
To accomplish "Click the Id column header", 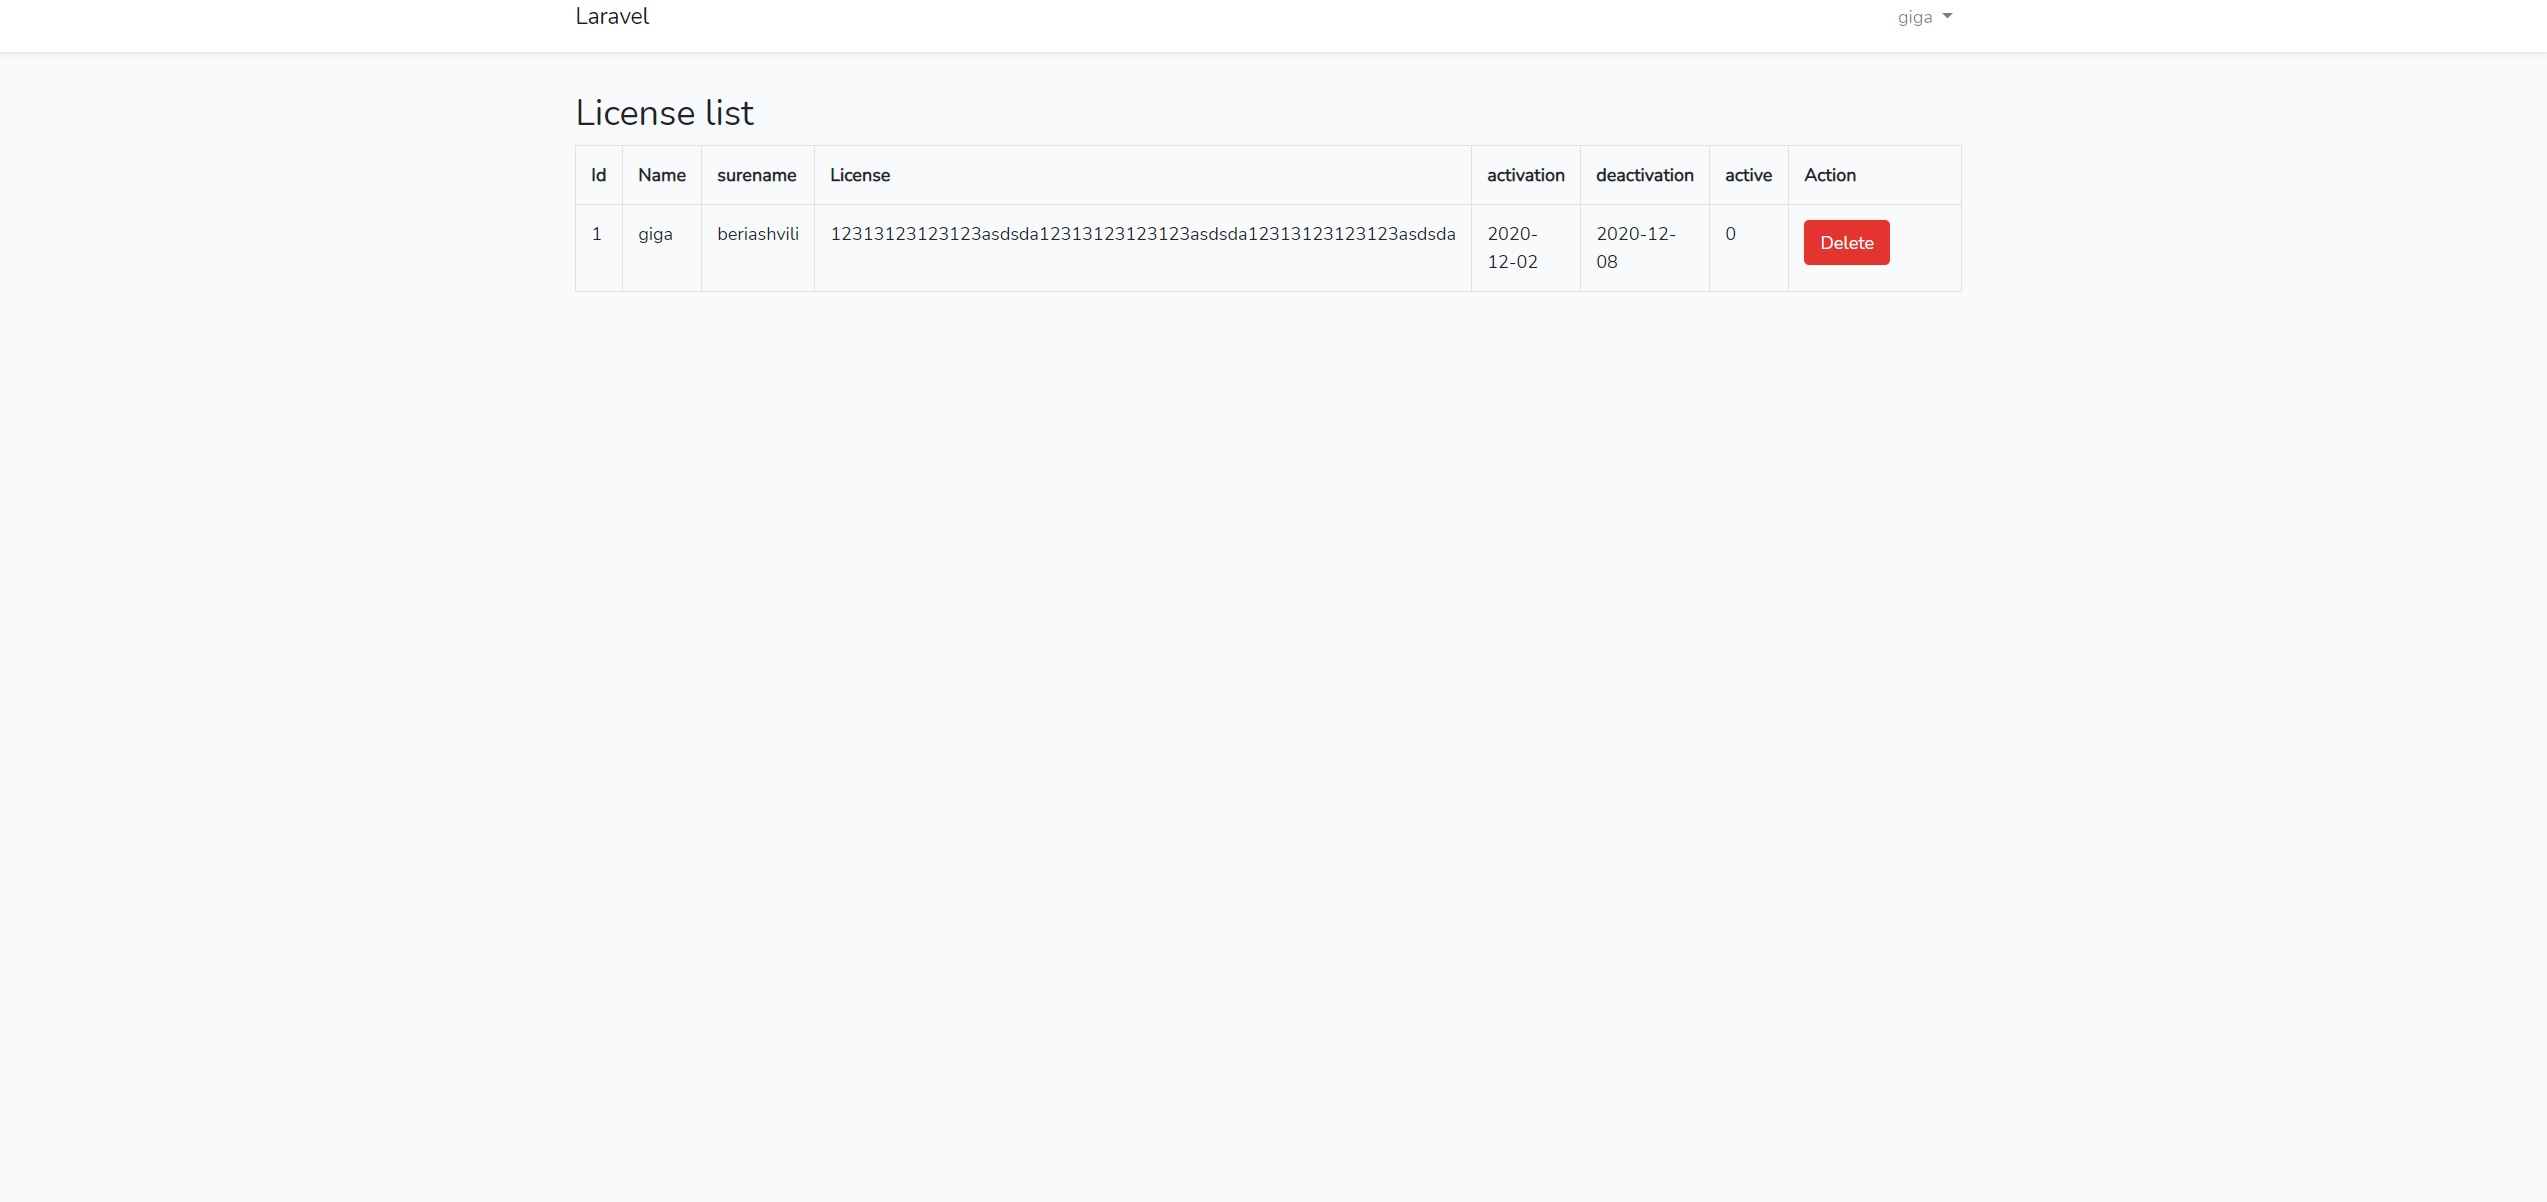I will pos(598,175).
